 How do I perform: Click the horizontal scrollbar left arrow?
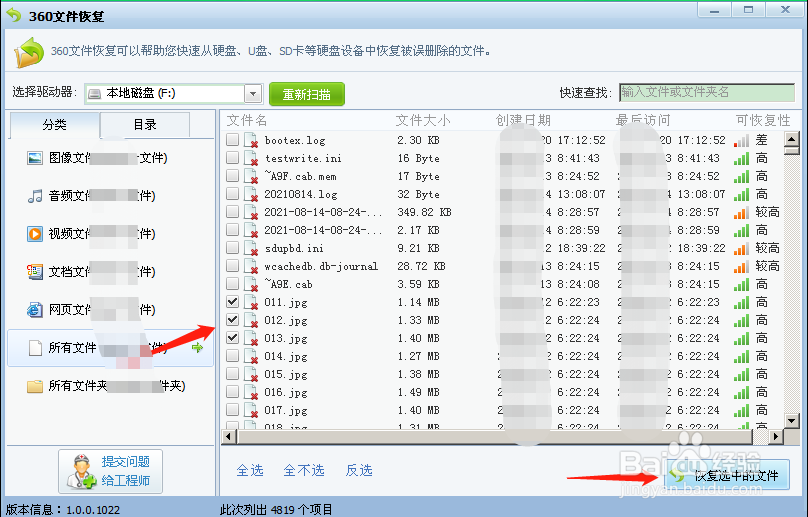coord(229,437)
